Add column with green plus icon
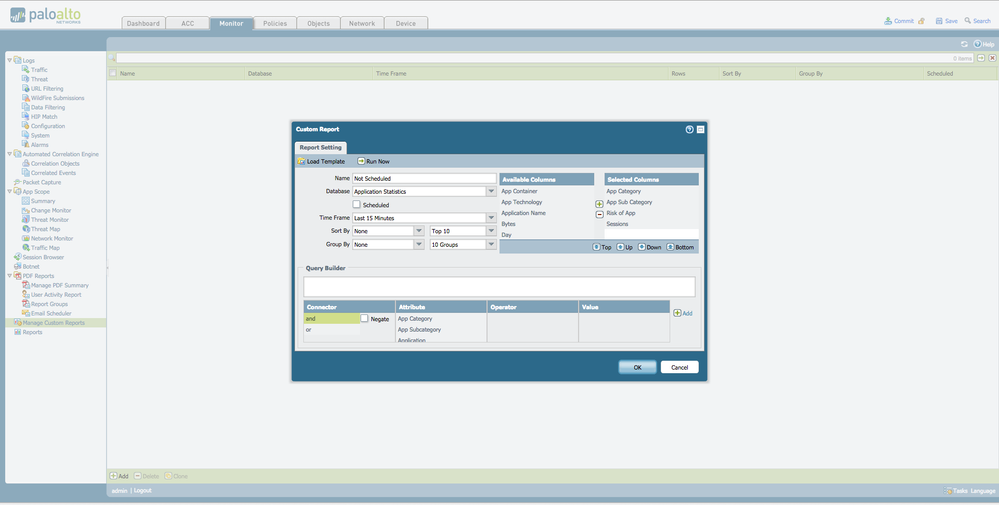999x505 pixels. [600, 204]
